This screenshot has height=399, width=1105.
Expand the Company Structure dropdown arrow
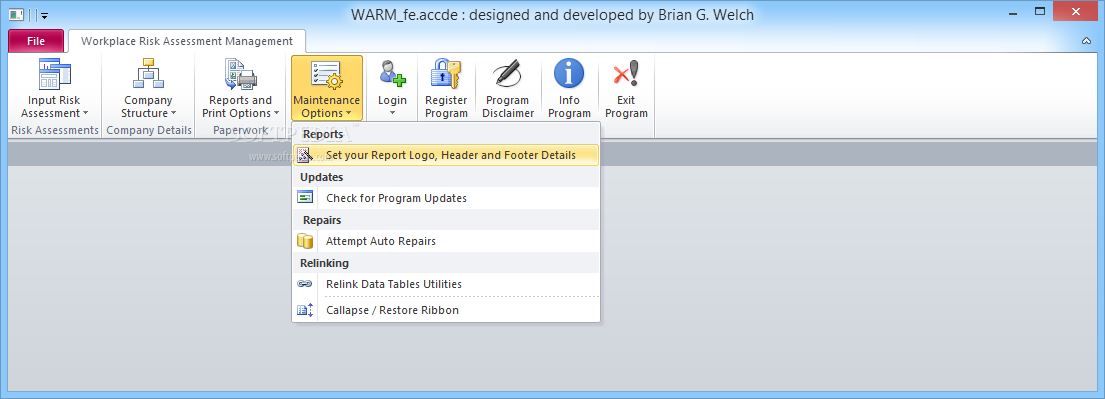pyautogui.click(x=173, y=113)
